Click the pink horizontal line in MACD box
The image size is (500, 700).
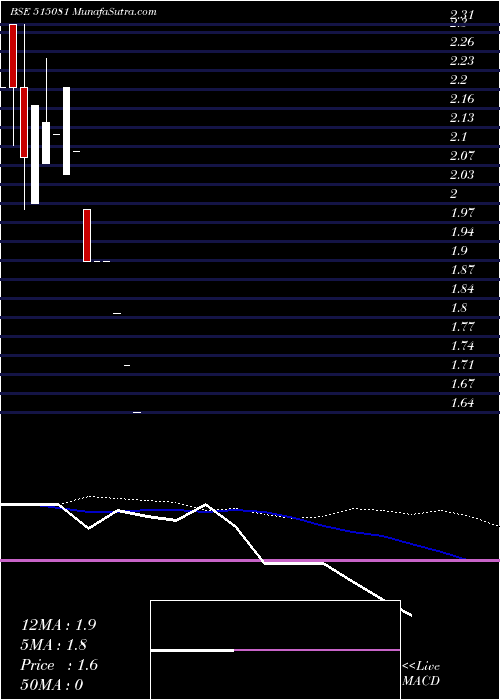[x=317, y=650]
